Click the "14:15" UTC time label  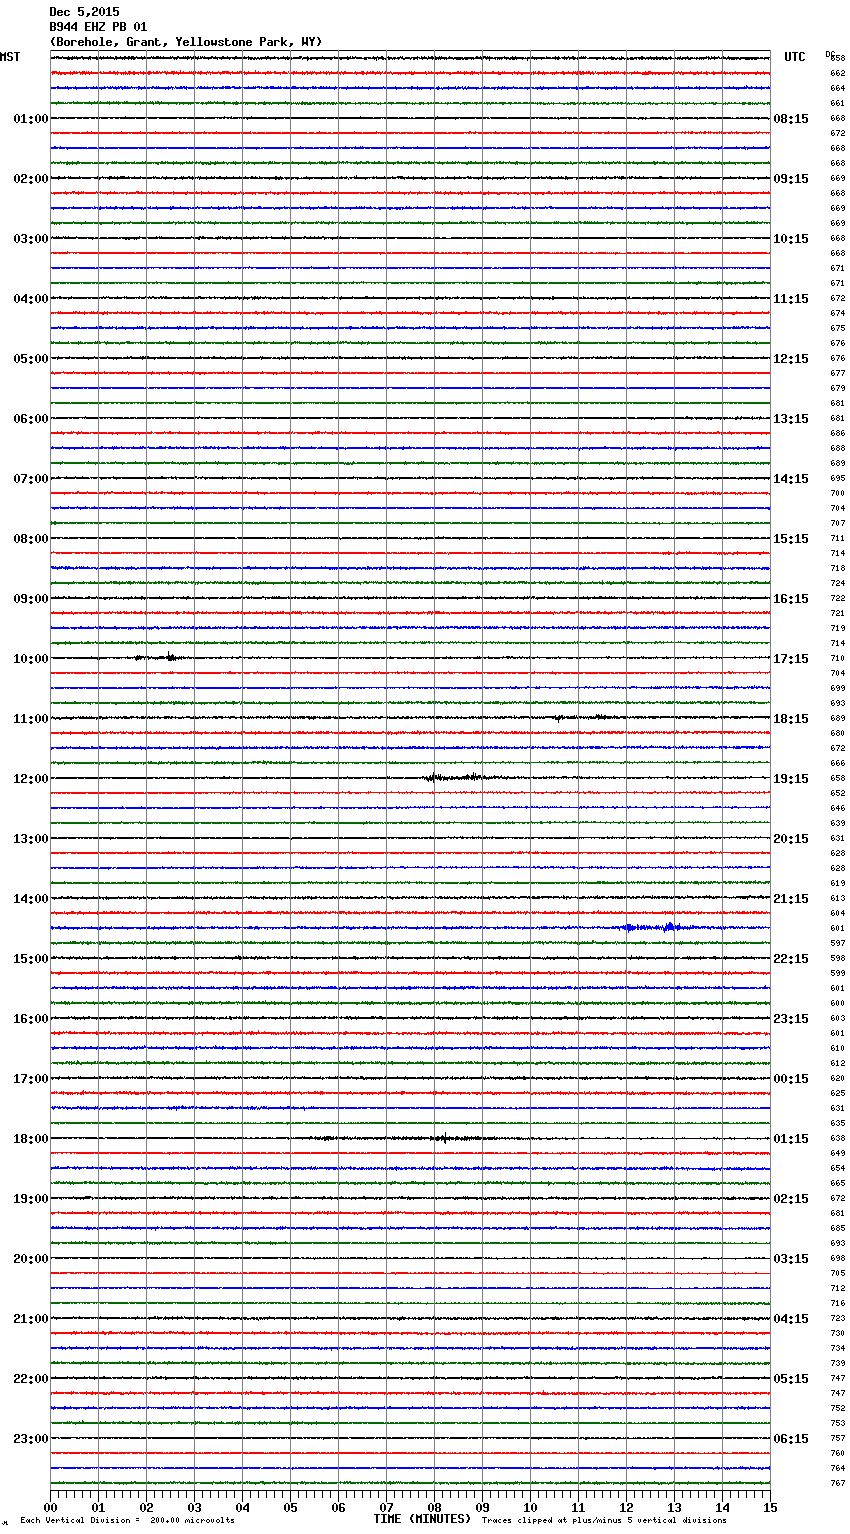coord(791,479)
